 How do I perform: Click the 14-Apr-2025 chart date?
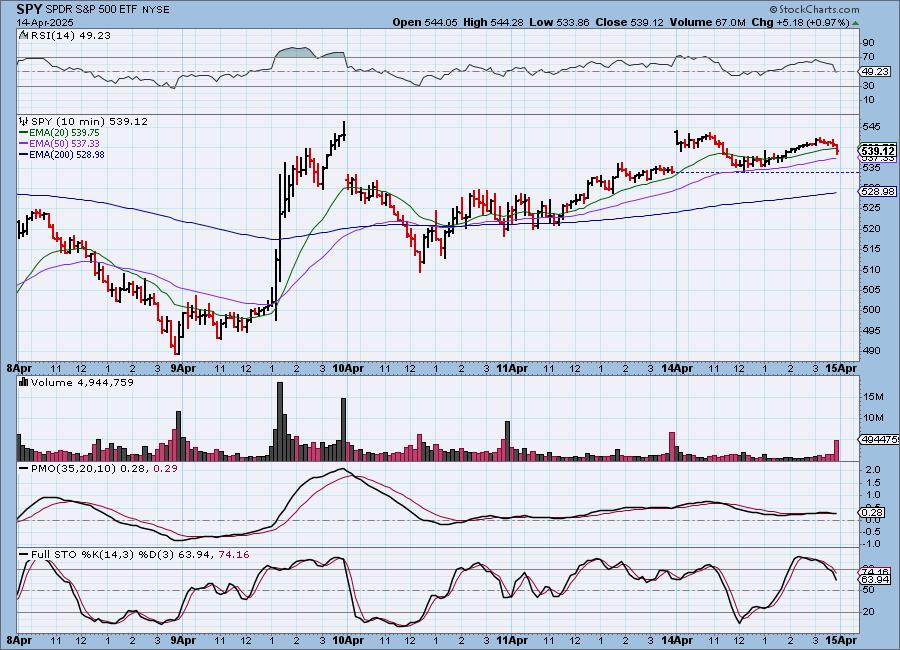tap(45, 22)
